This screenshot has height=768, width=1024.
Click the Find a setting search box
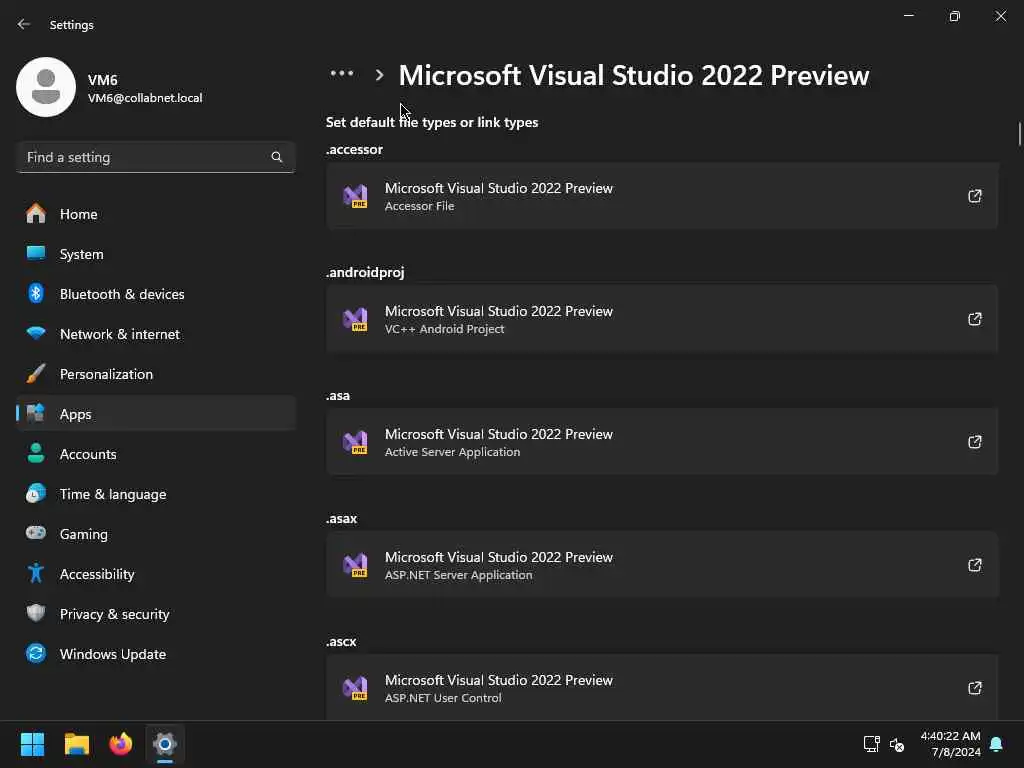pos(145,157)
